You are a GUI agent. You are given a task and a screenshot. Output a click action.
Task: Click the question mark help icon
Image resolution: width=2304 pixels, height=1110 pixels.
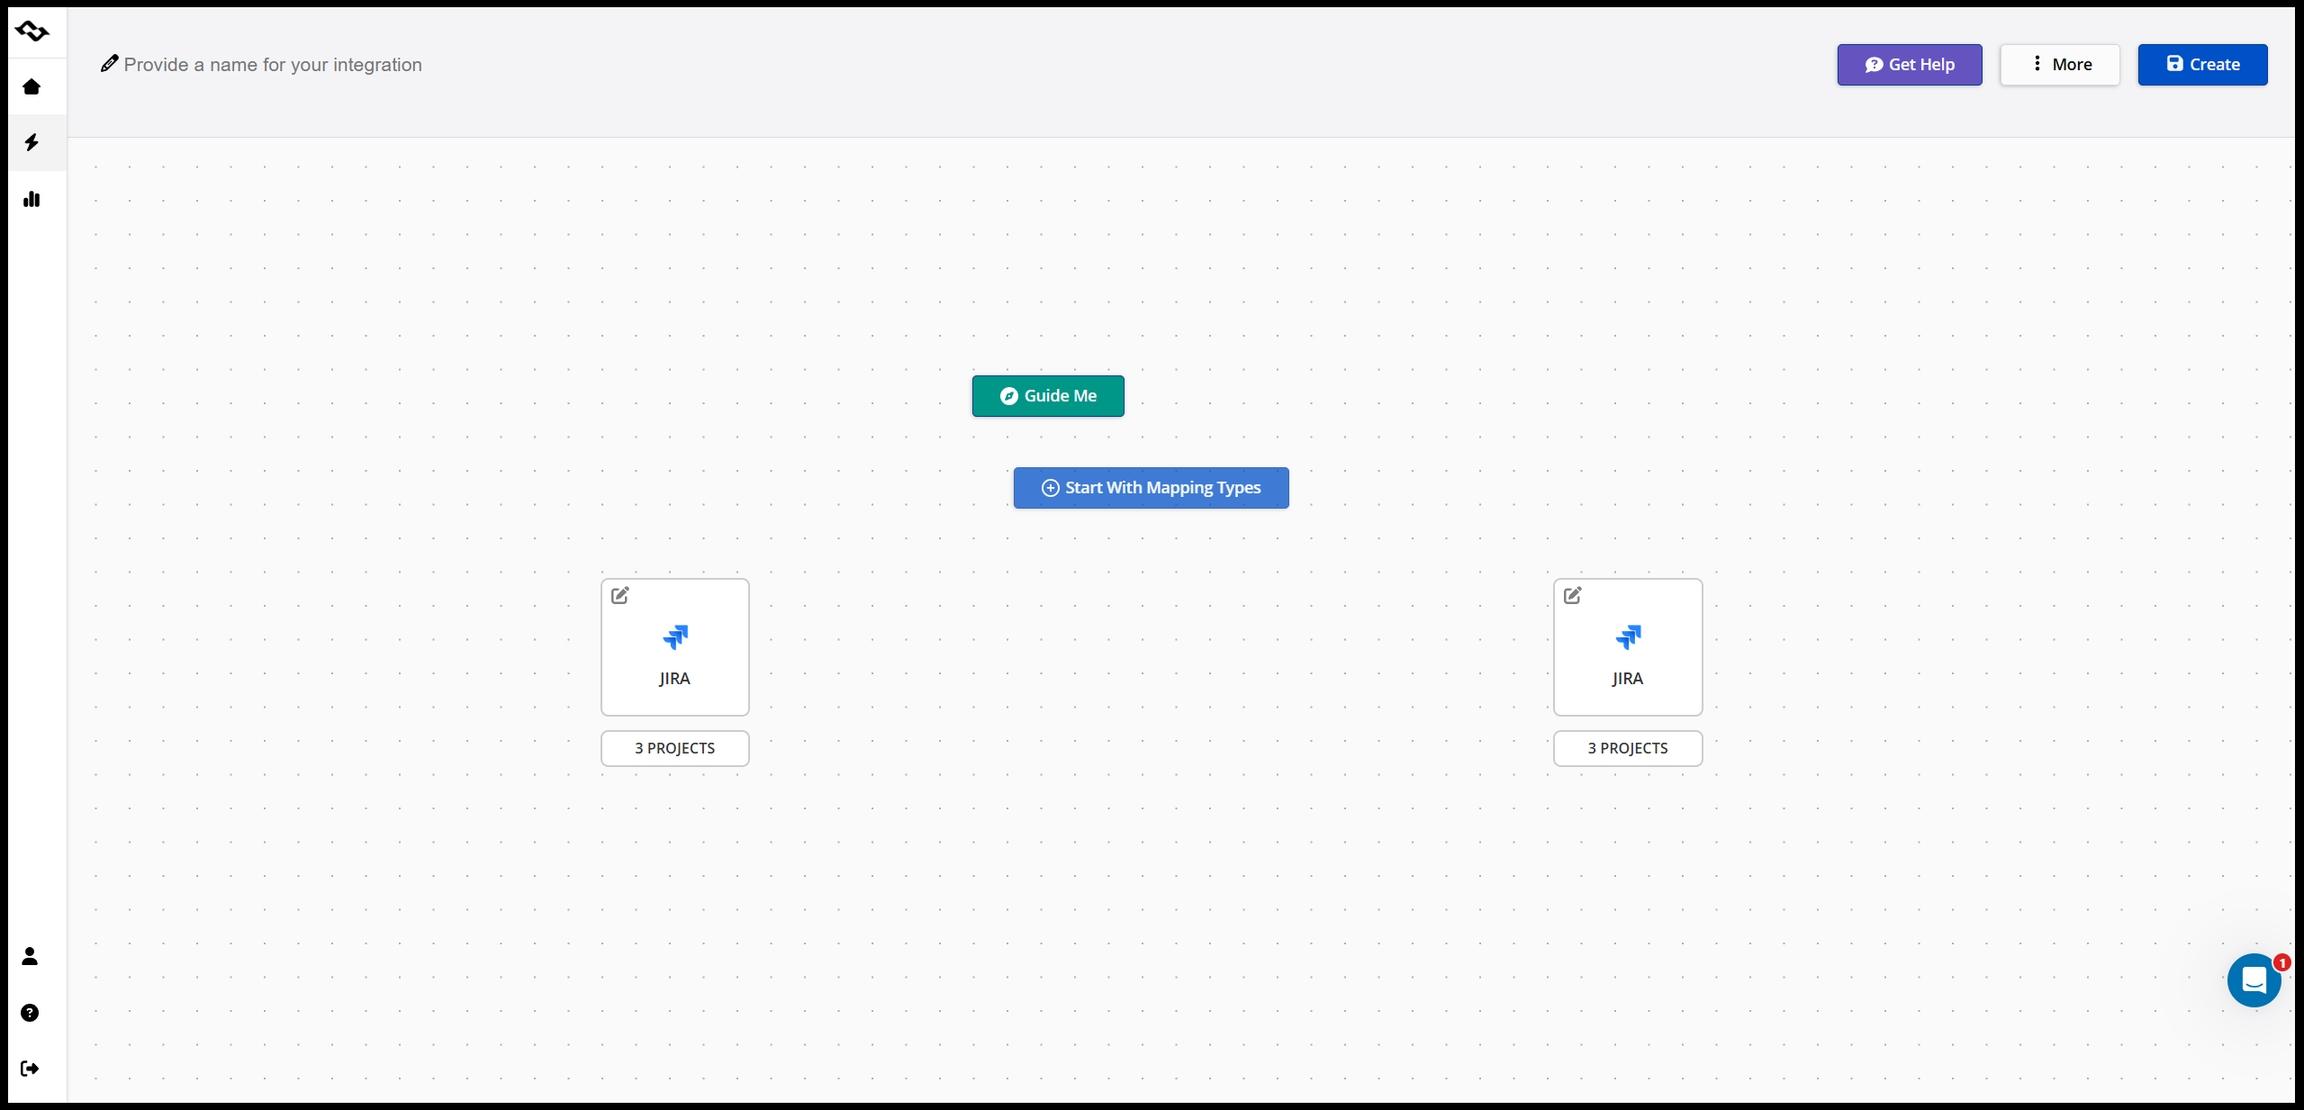tap(30, 1013)
